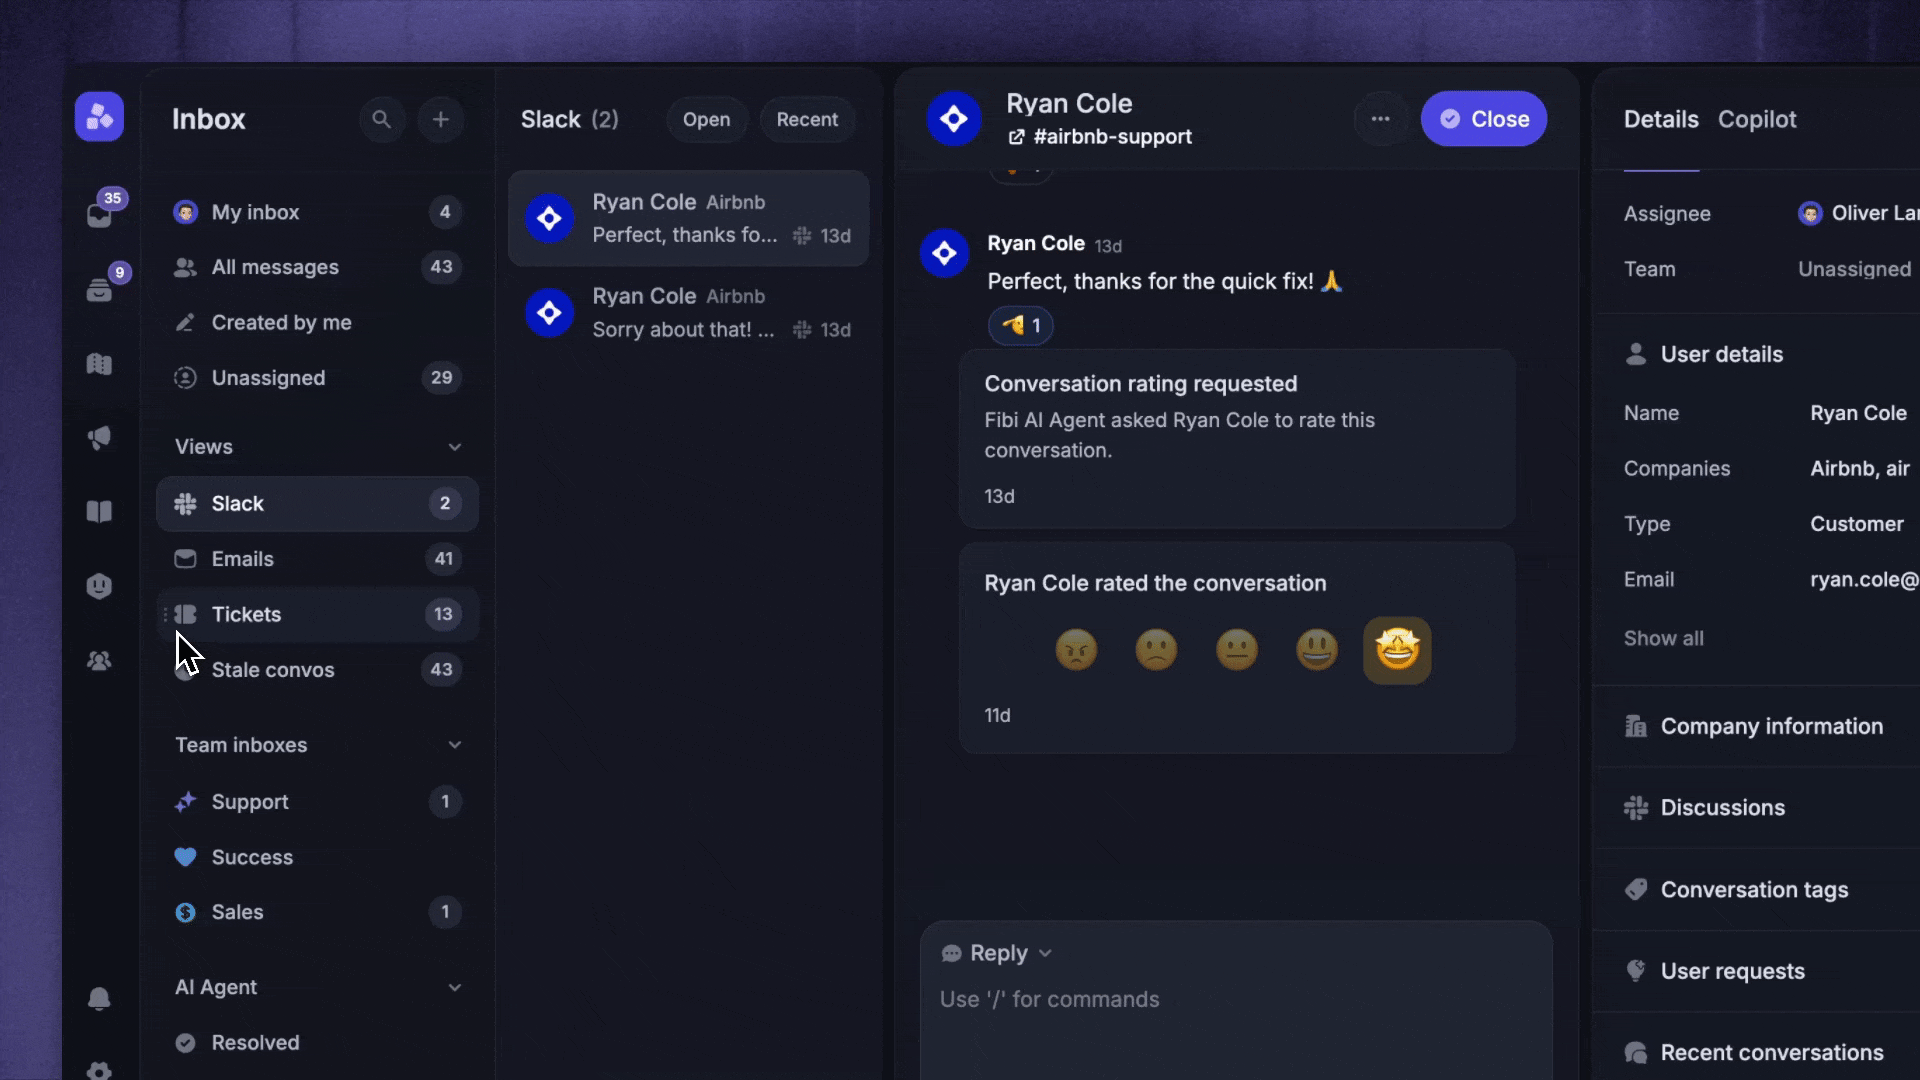1920x1080 pixels.
Task: Open the inbox icon with 35 badge
Action: [100, 213]
